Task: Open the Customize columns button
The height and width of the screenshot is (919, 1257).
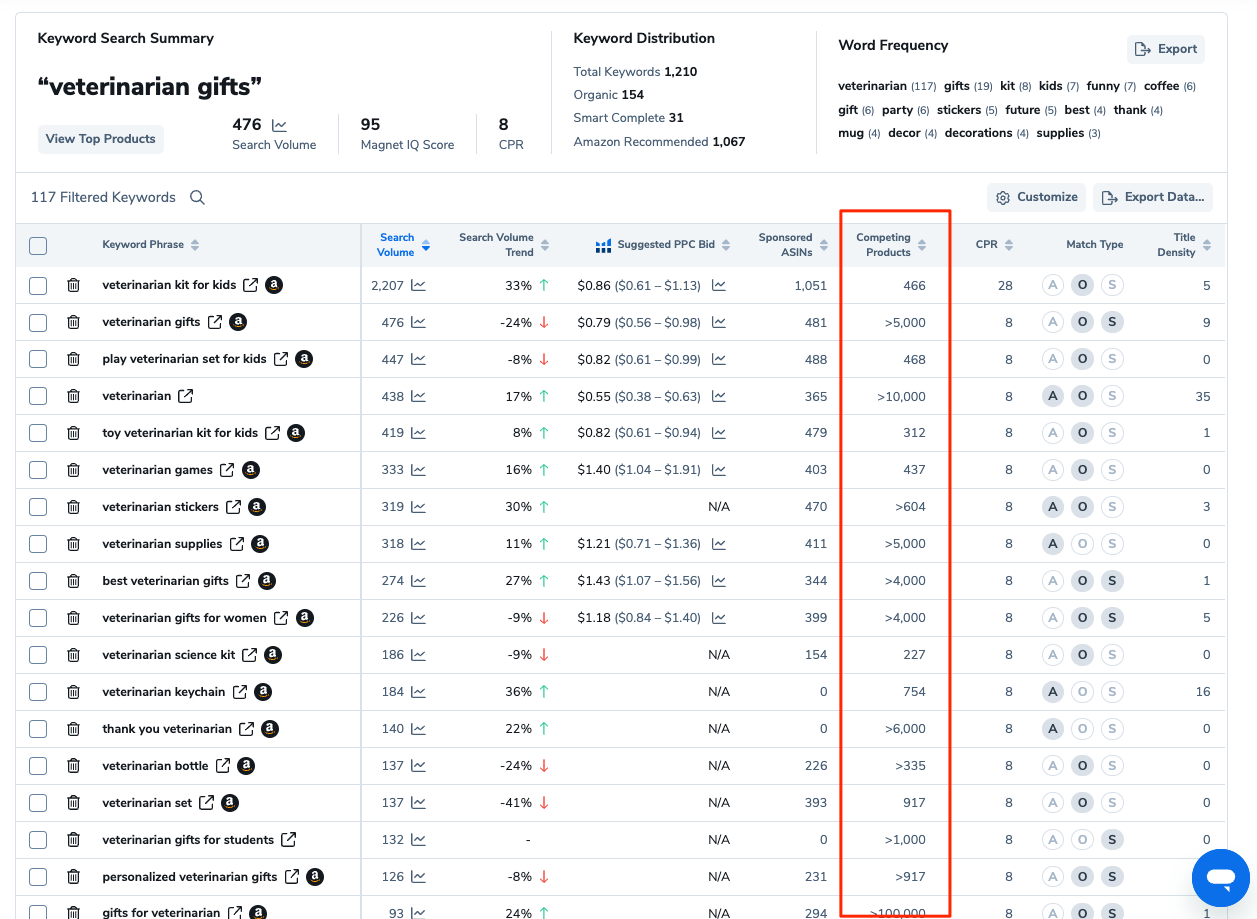Action: tap(1036, 198)
